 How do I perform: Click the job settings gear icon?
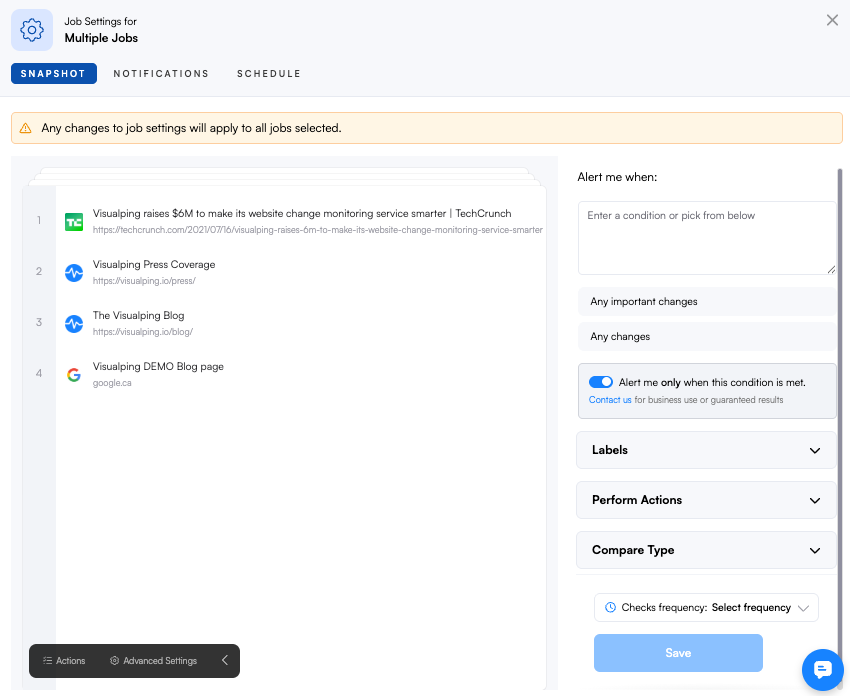32,30
